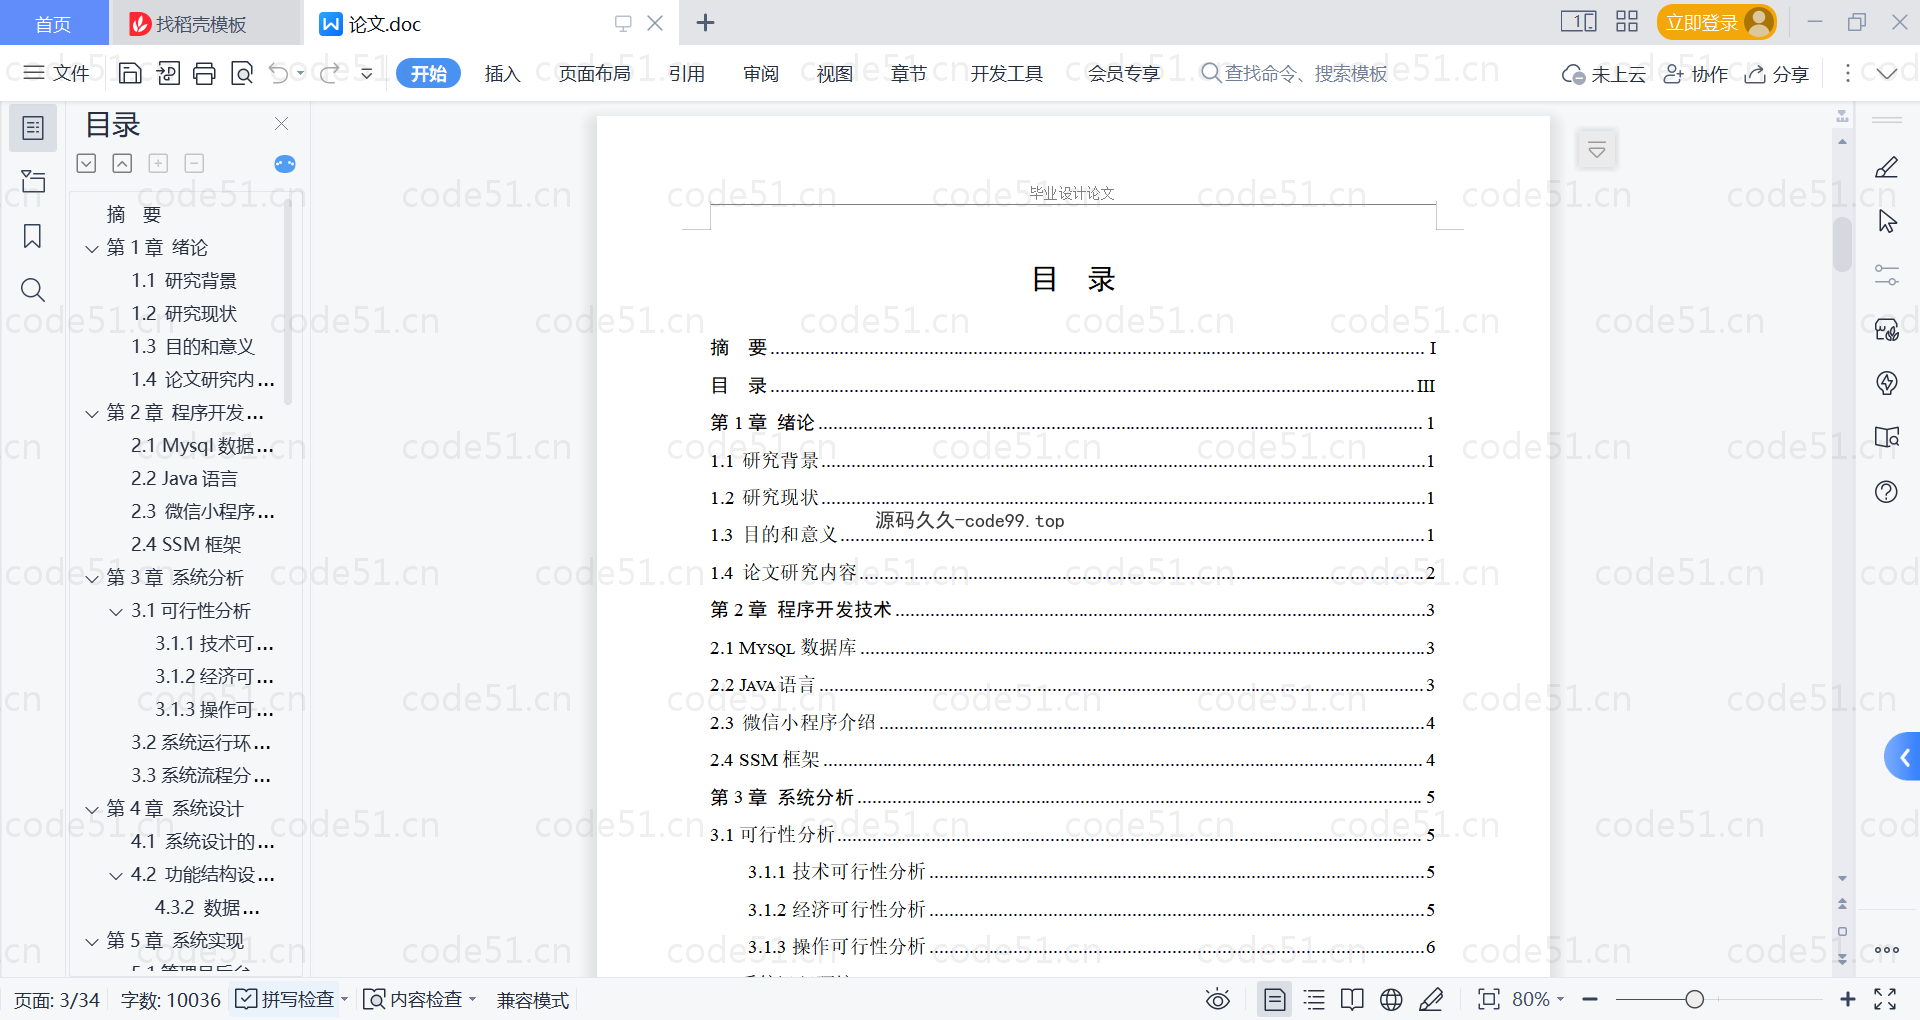Collapse 第1章 绪论 tree node

coord(92,248)
